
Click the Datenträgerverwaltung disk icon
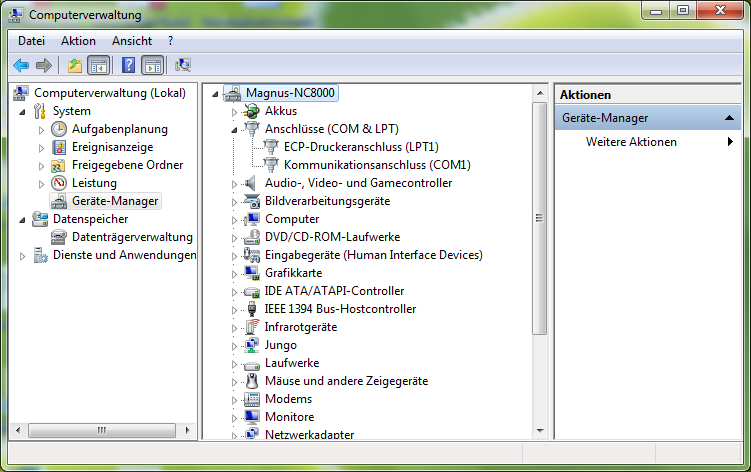coord(59,237)
